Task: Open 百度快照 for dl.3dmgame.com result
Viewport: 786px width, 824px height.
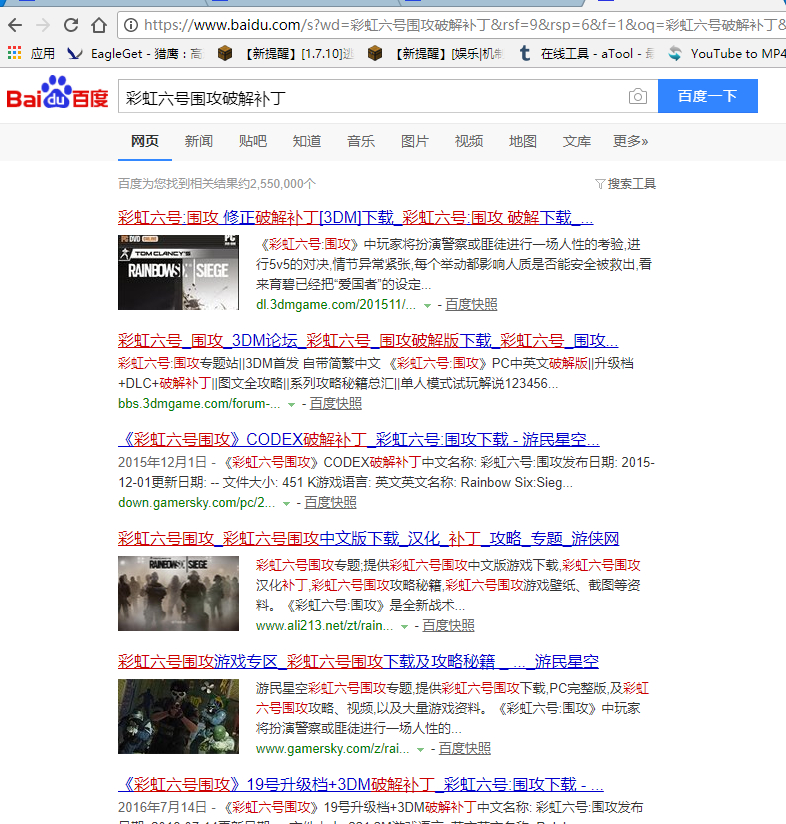Action: pos(471,304)
